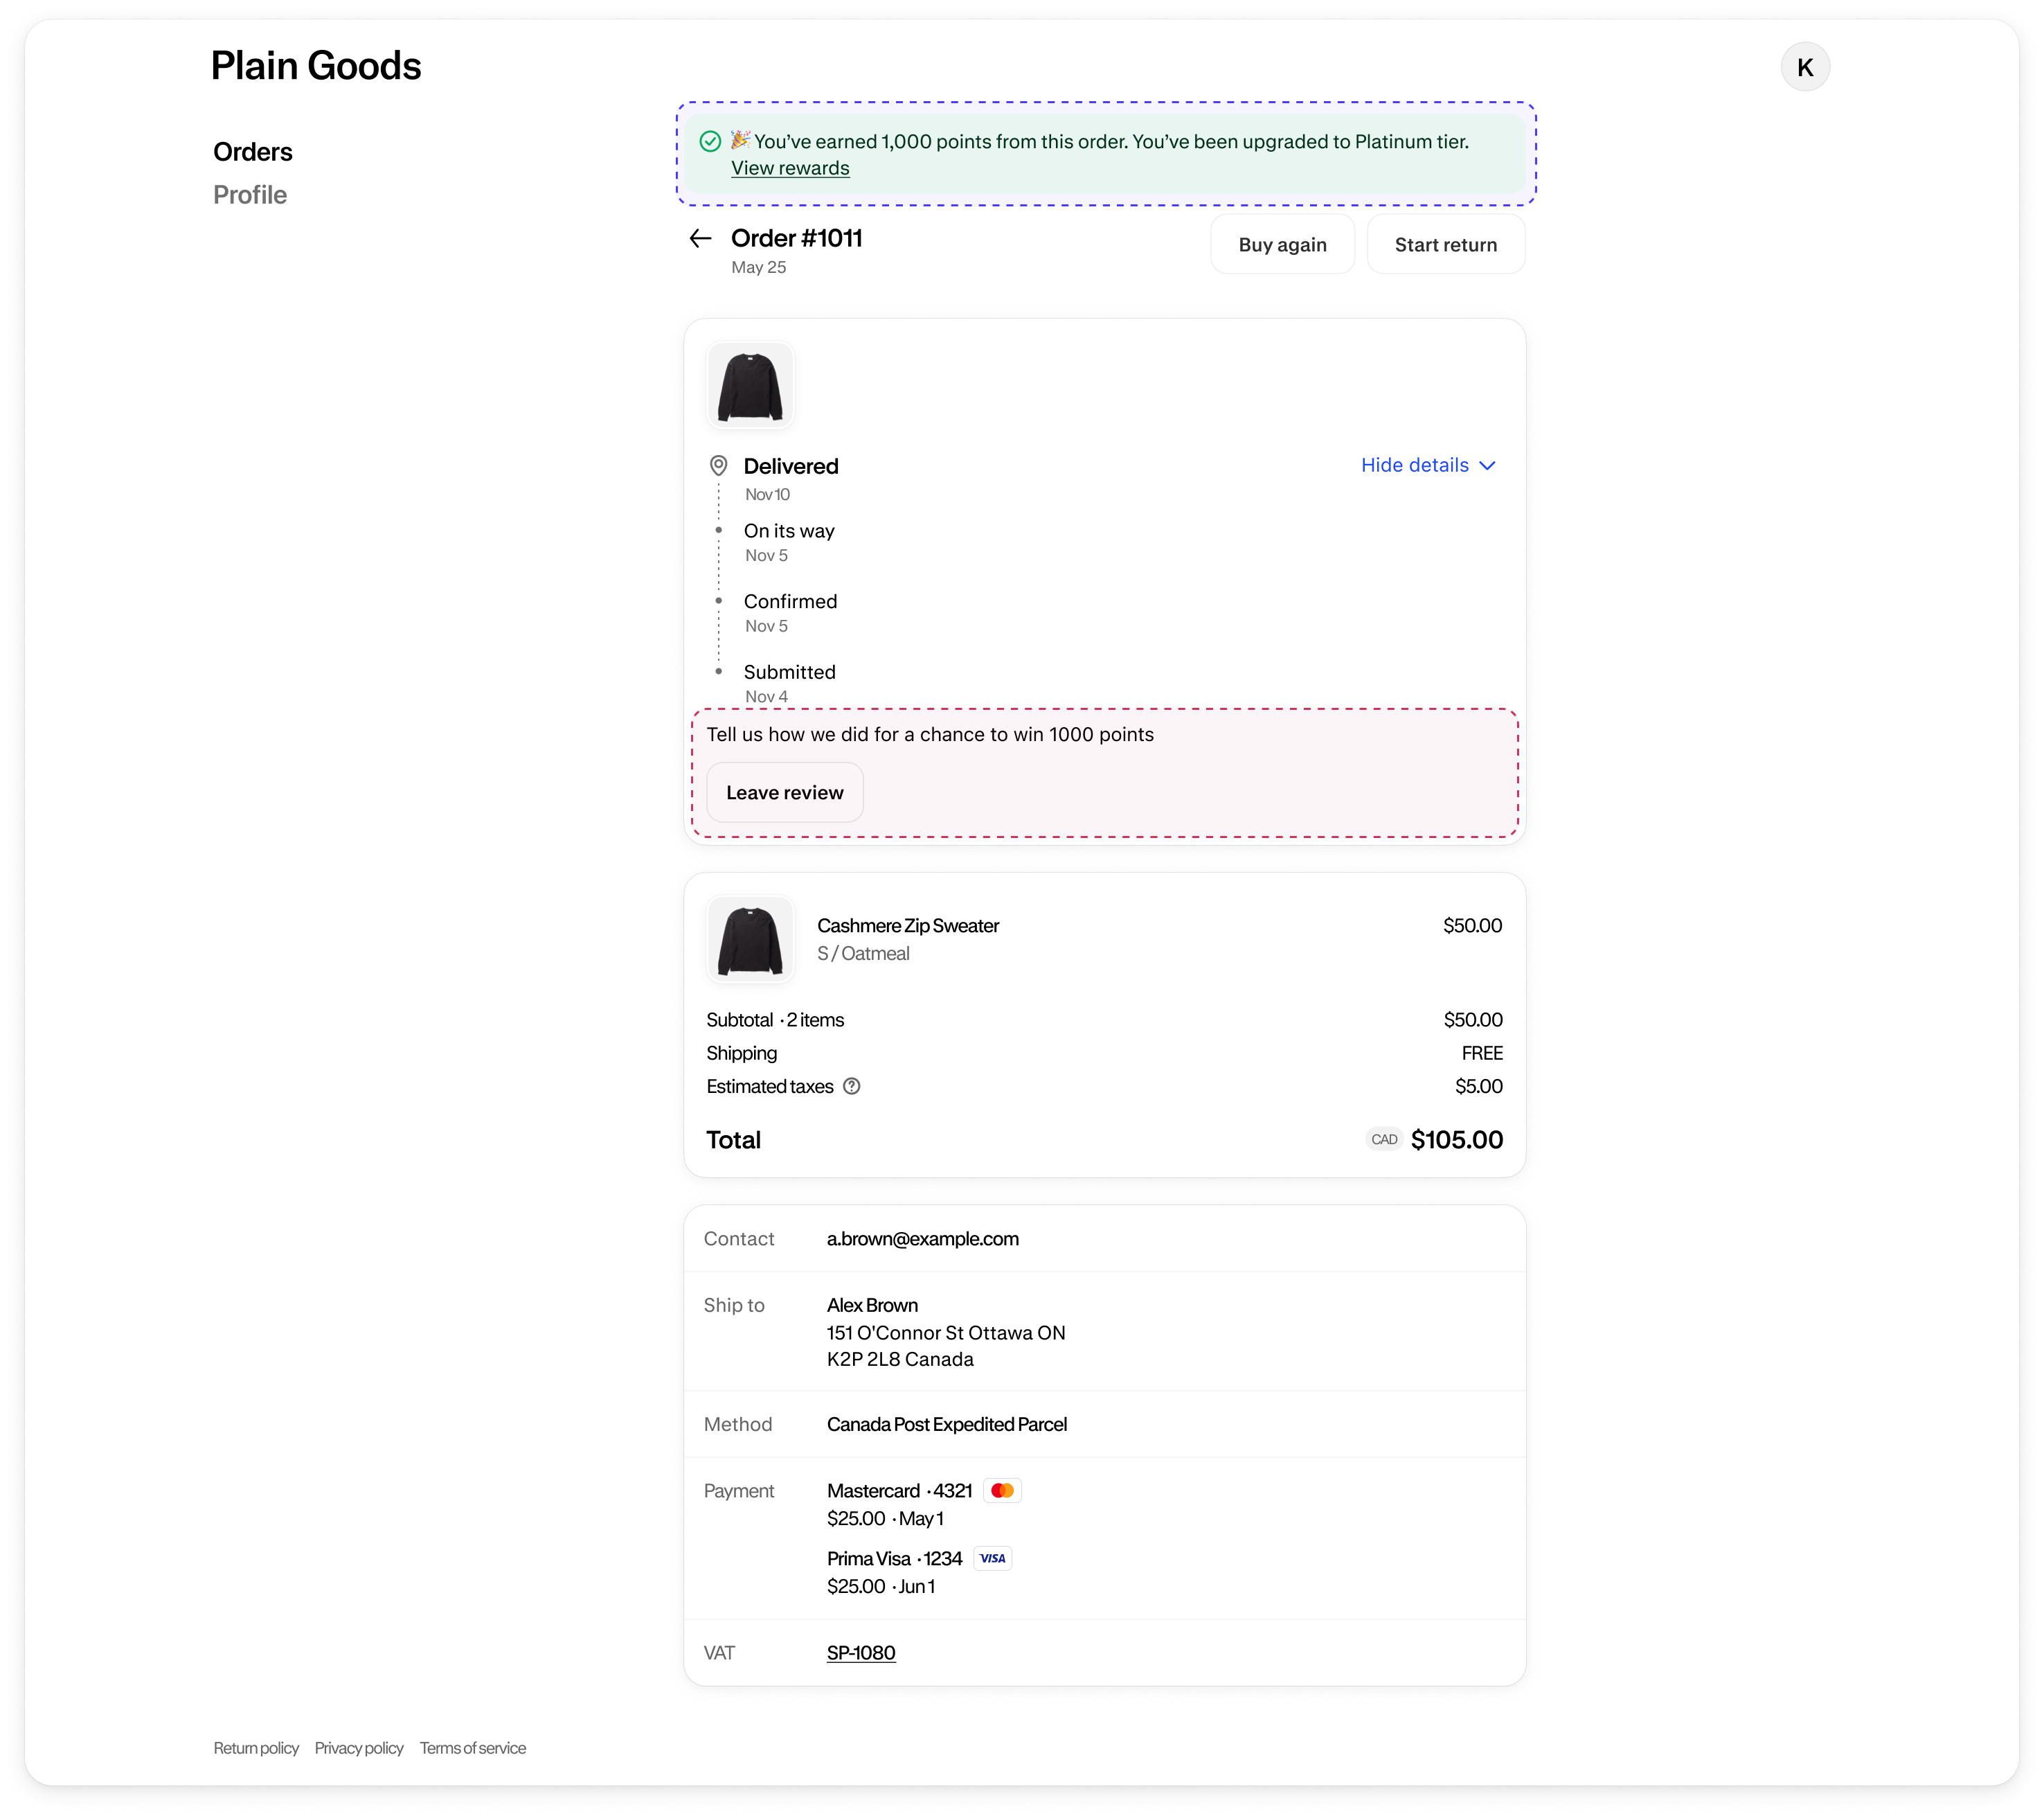This screenshot has height=1816, width=2044.
Task: Click the Mastercard ·4321 payment line
Action: tap(899, 1491)
